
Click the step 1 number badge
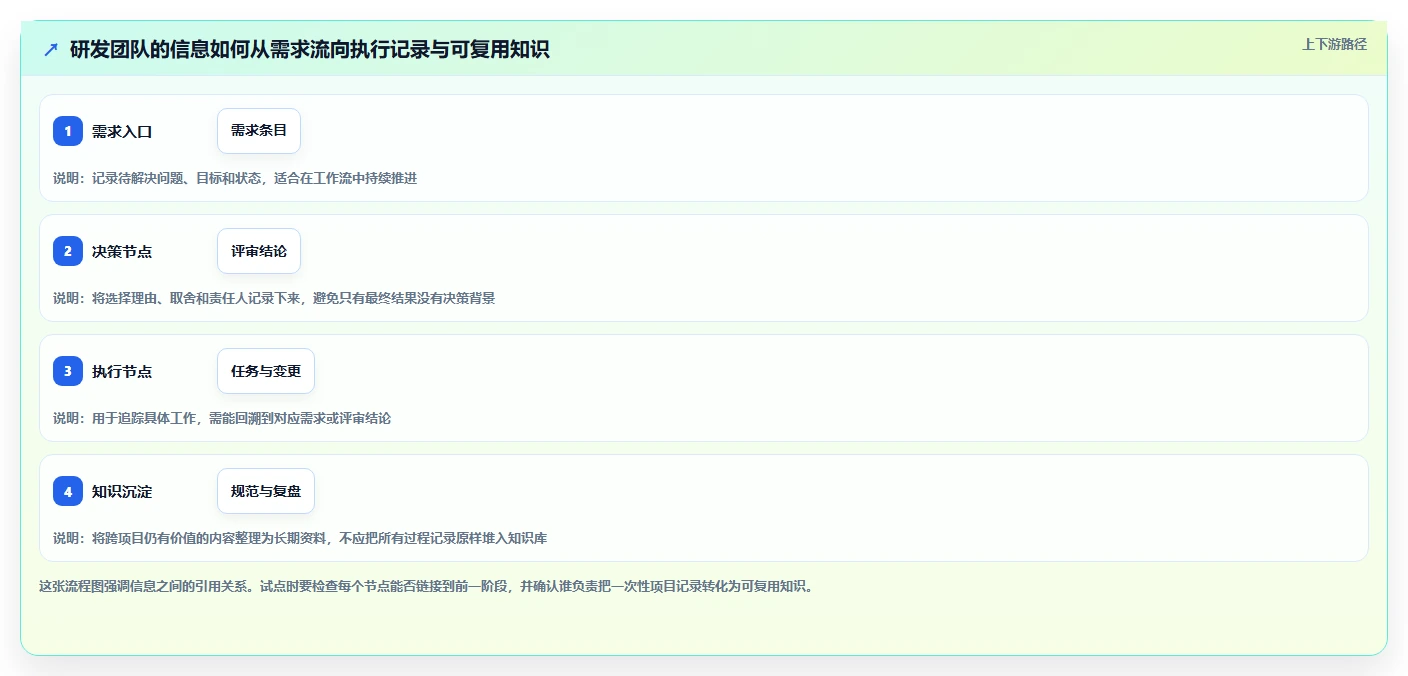click(68, 131)
